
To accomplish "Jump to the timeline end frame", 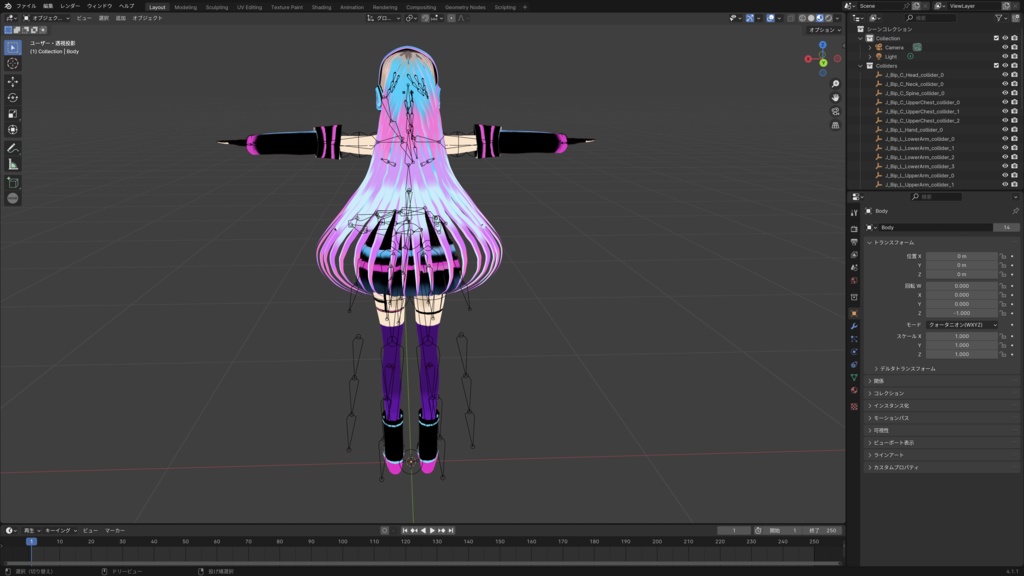I will (451, 531).
